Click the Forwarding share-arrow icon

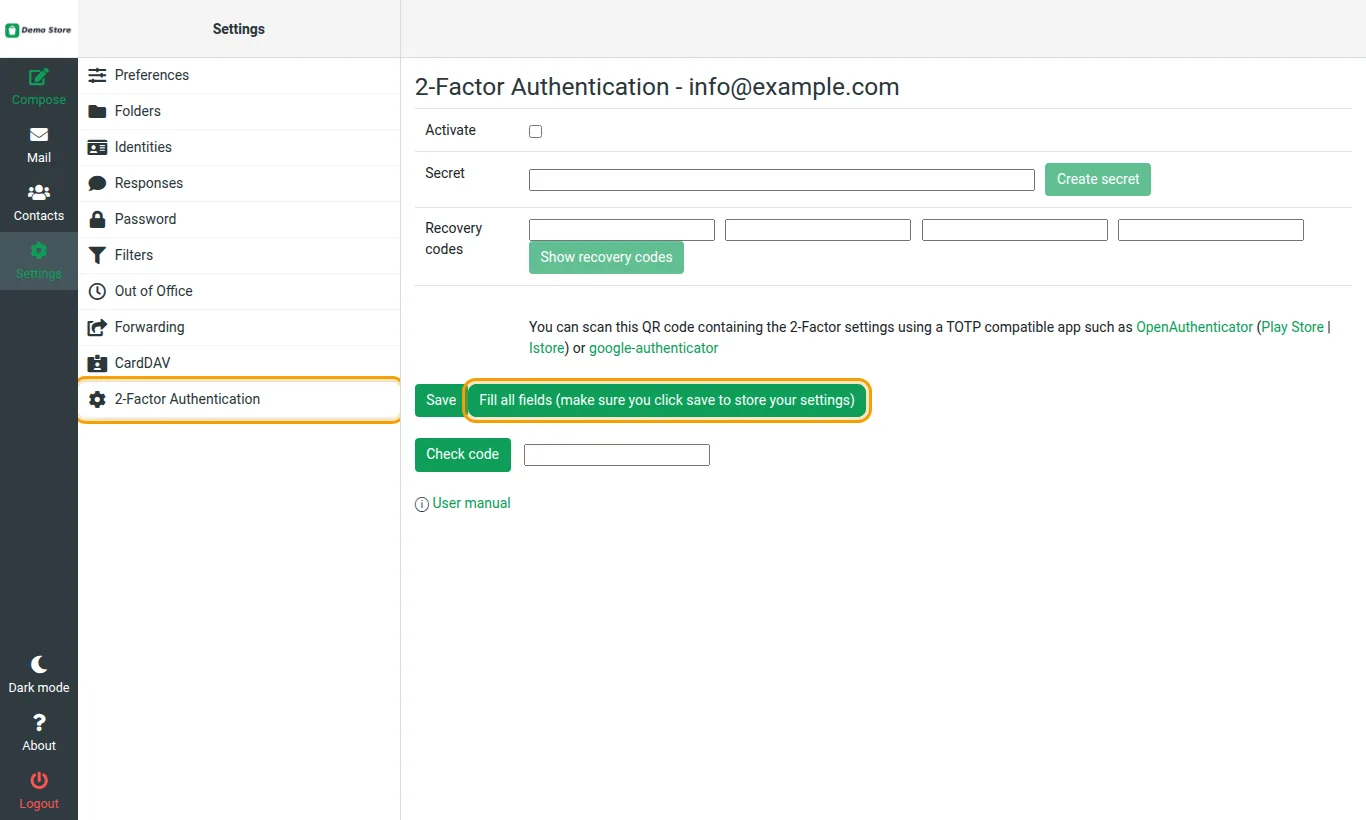tap(97, 327)
